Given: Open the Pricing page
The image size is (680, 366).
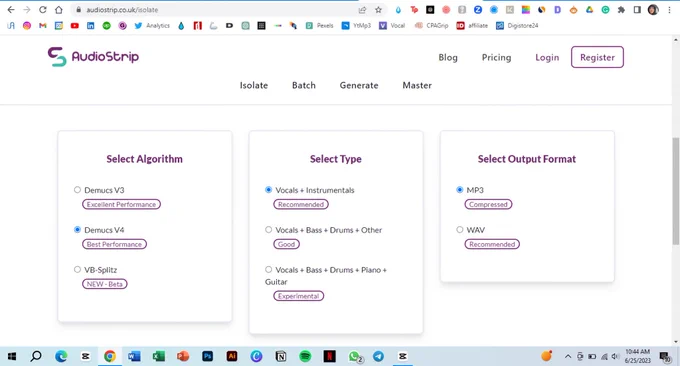Looking at the screenshot, I should coord(497,57).
